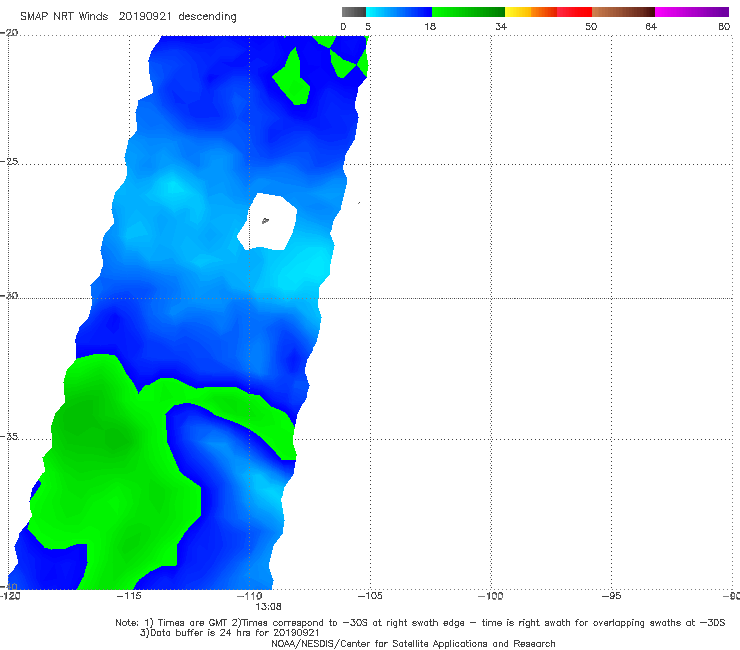Click the note '3)Data buffer is 24 hrs for 20190921'

229,633
